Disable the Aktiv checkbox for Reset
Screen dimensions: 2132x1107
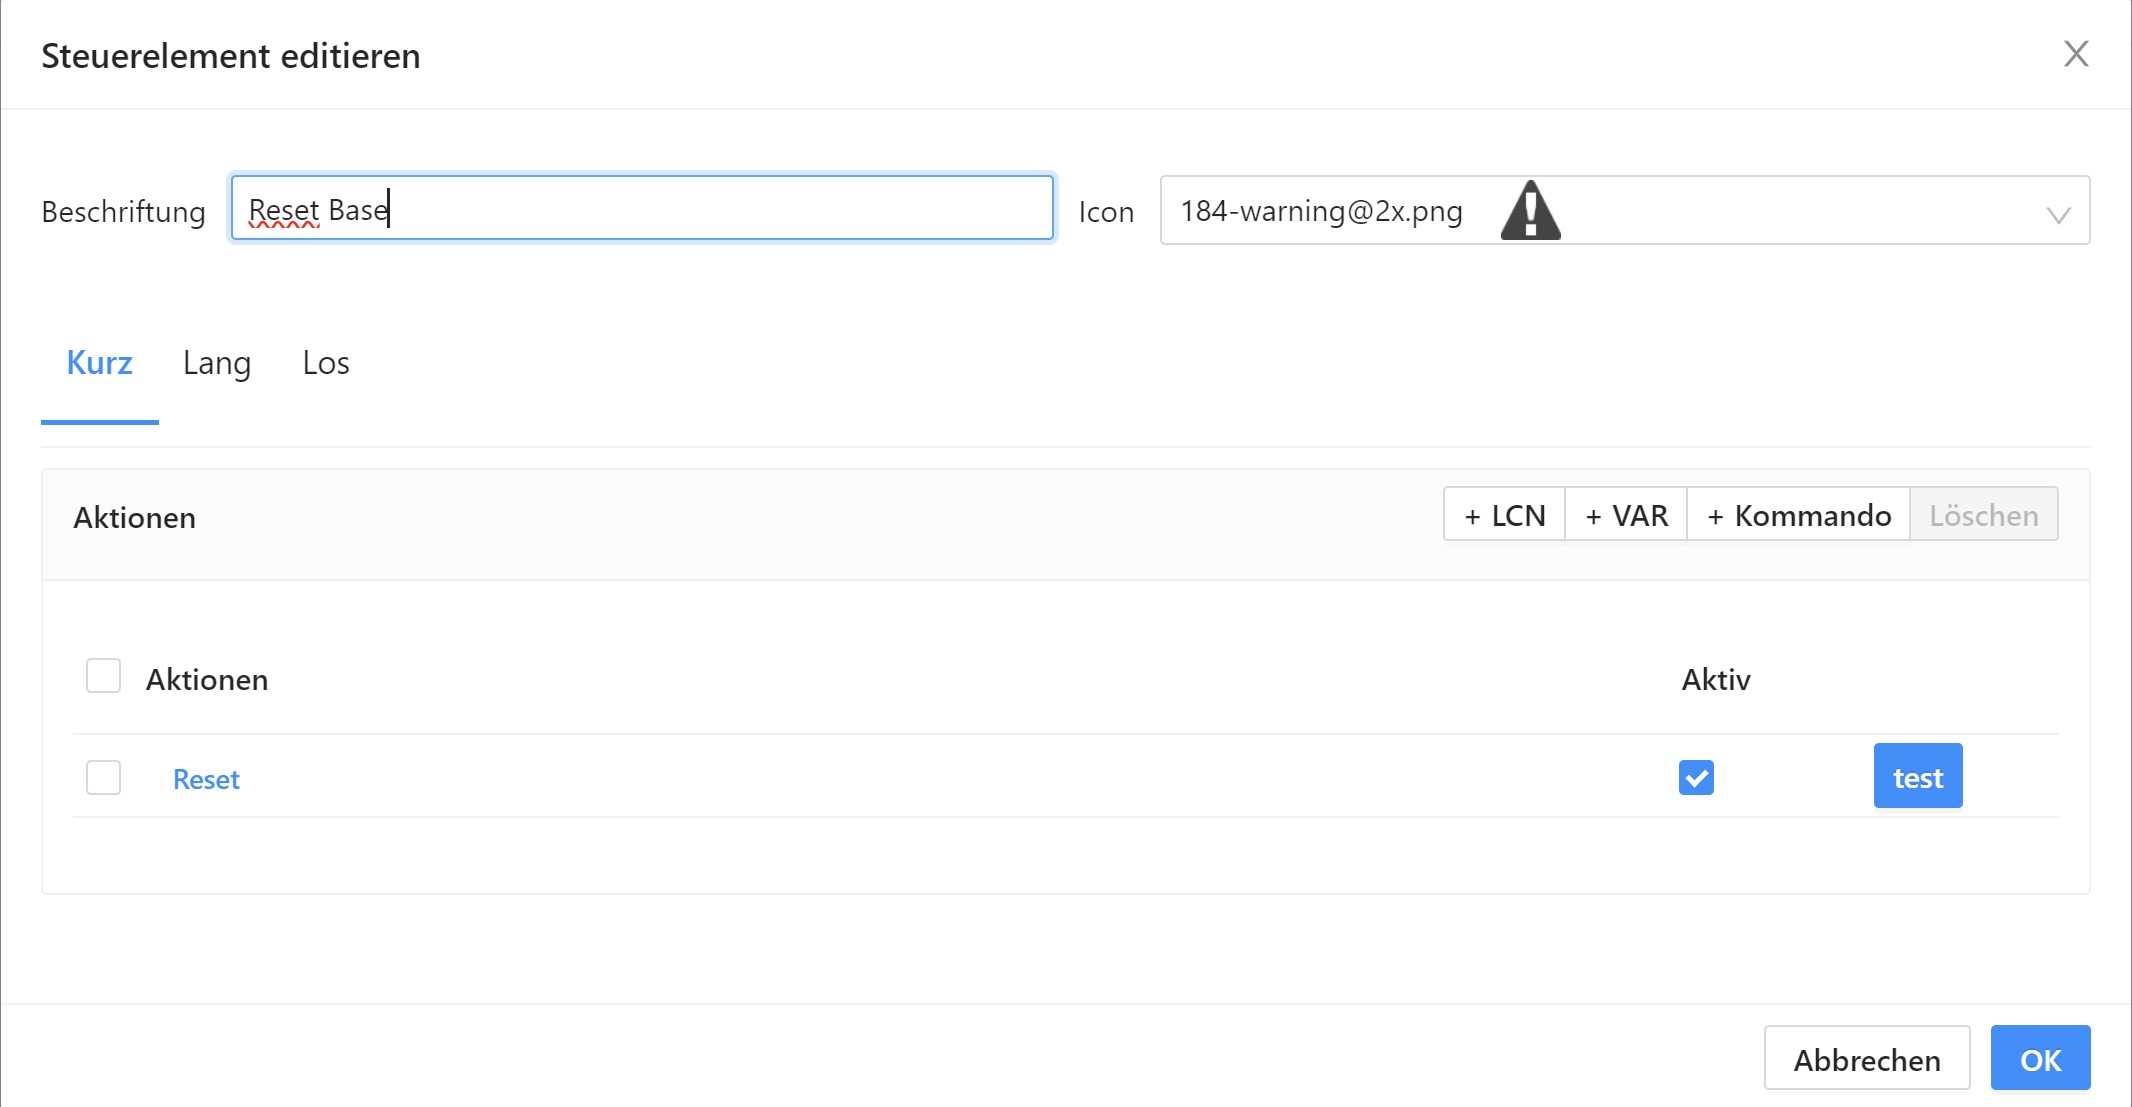pos(1696,777)
